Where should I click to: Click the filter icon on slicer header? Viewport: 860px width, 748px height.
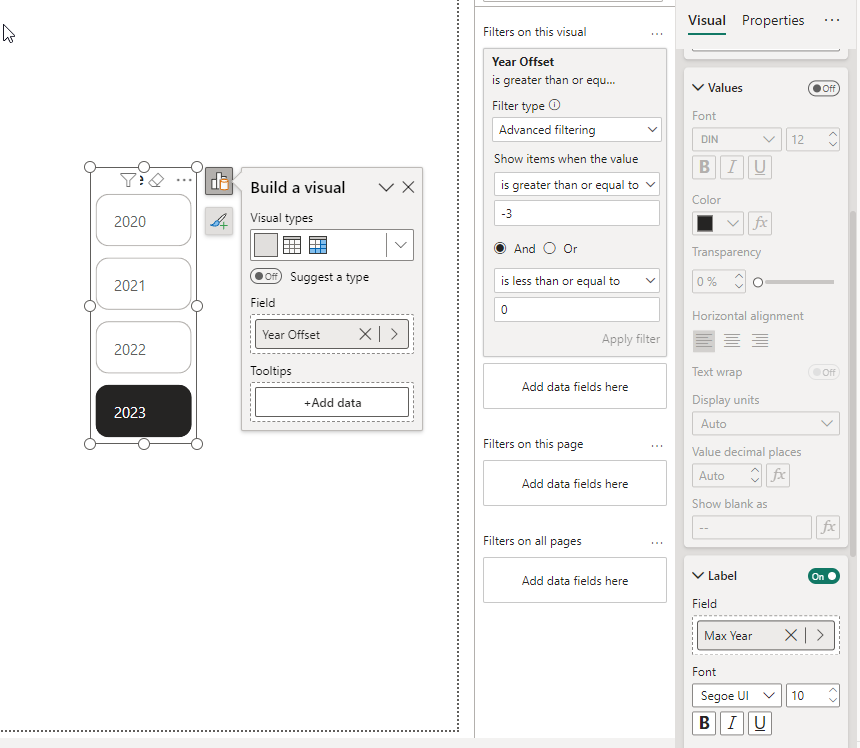[x=128, y=180]
